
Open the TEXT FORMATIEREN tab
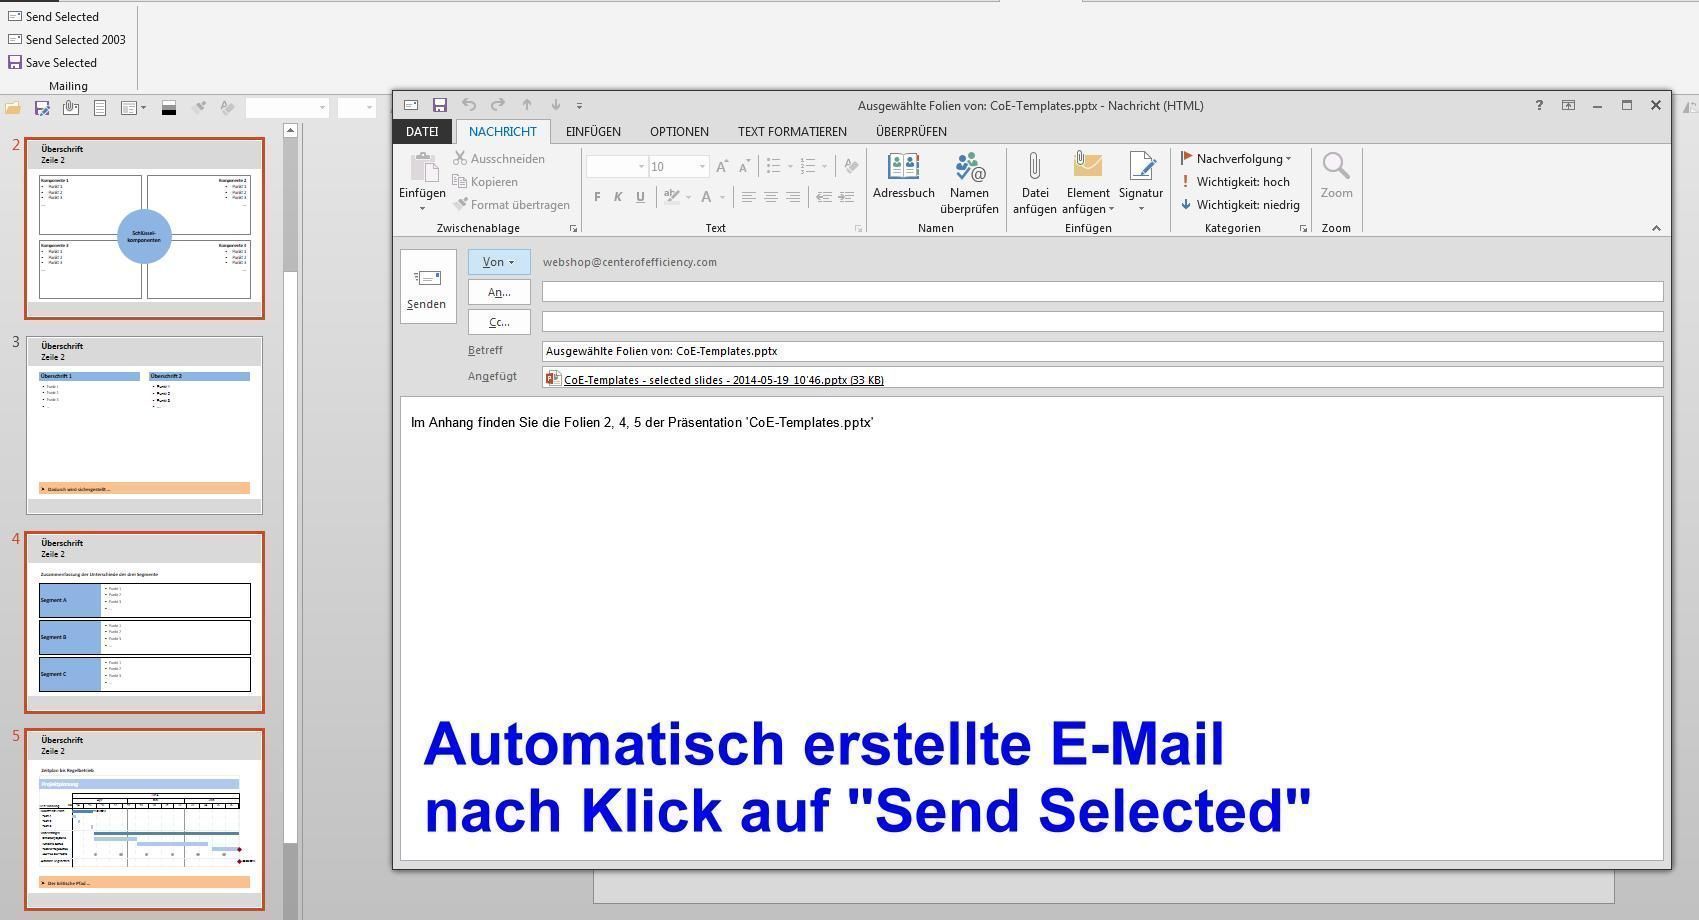791,131
